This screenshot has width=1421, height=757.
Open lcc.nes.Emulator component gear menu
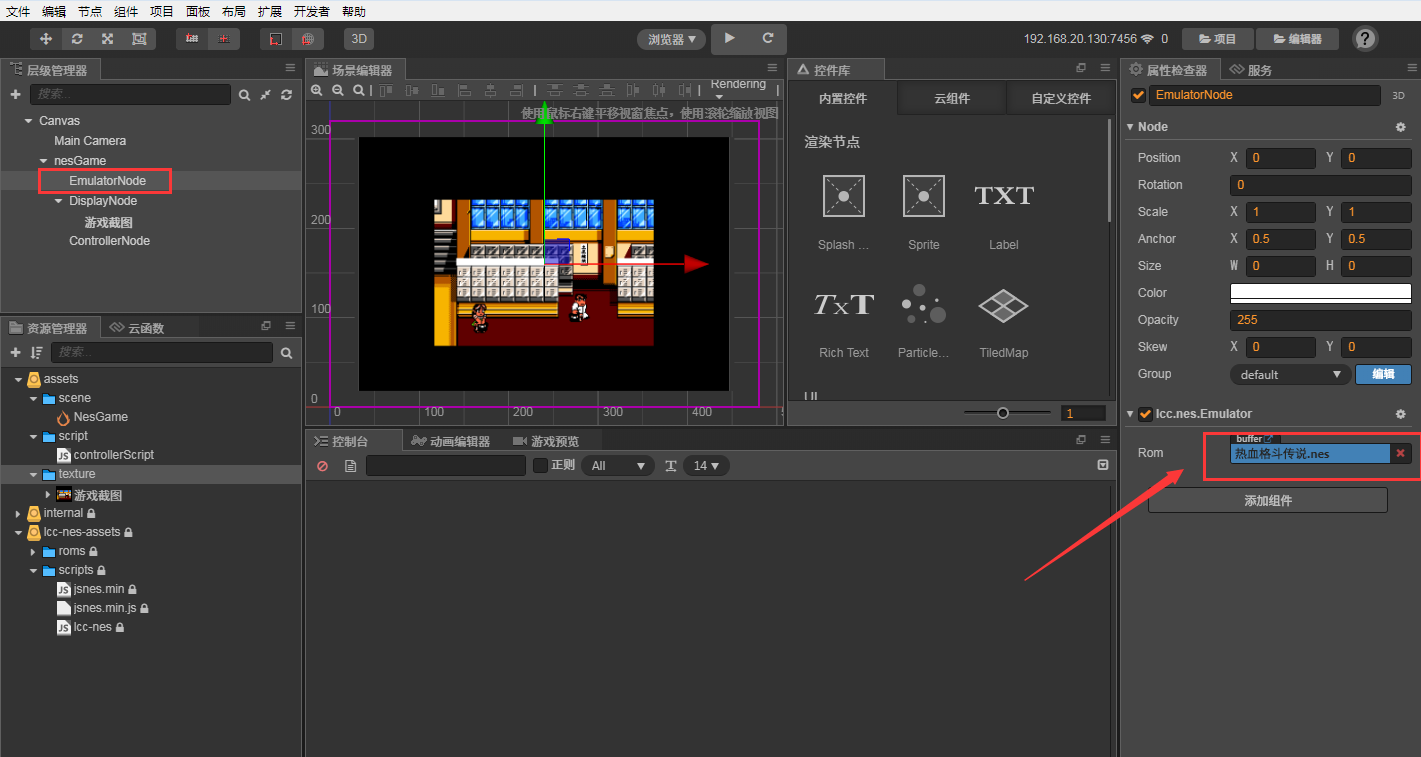[1400, 414]
